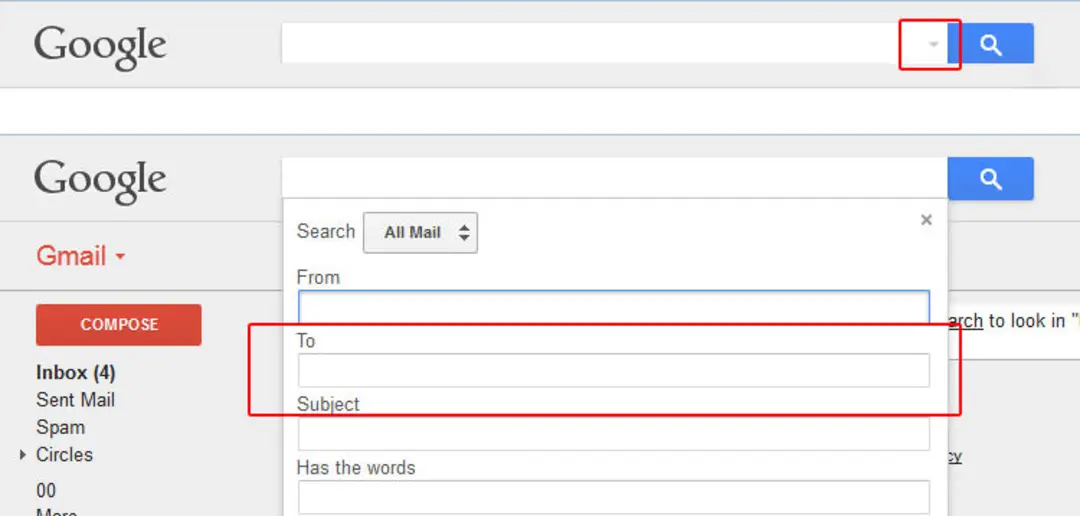Focus the Subject input field
This screenshot has height=516, width=1080.
(614, 433)
